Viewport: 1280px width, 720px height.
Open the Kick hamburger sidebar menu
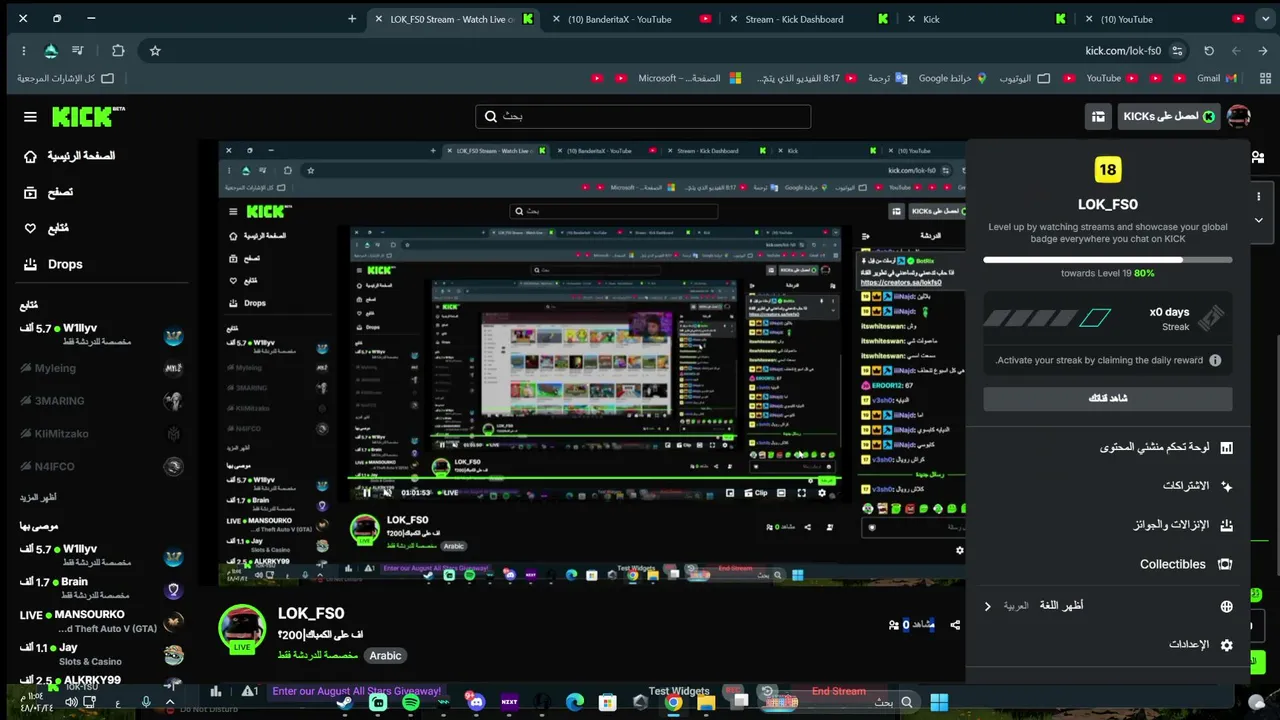[x=30, y=117]
